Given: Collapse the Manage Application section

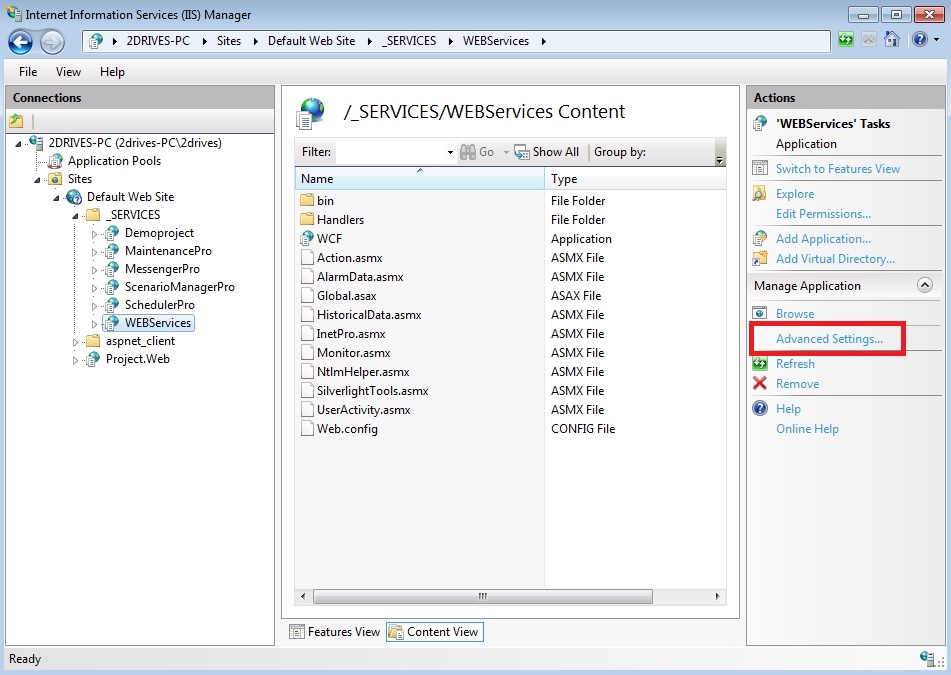Looking at the screenshot, I should pyautogui.click(x=924, y=286).
